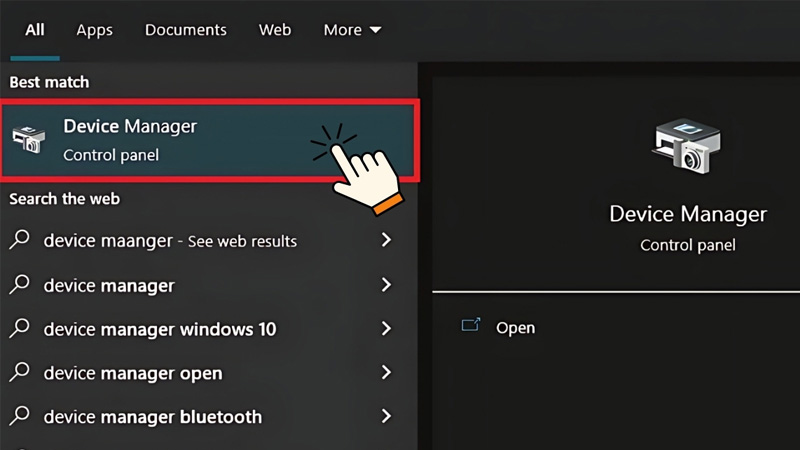This screenshot has height=450, width=800.
Task: Click search icon beside 'device maanger' result
Action: coord(19,239)
